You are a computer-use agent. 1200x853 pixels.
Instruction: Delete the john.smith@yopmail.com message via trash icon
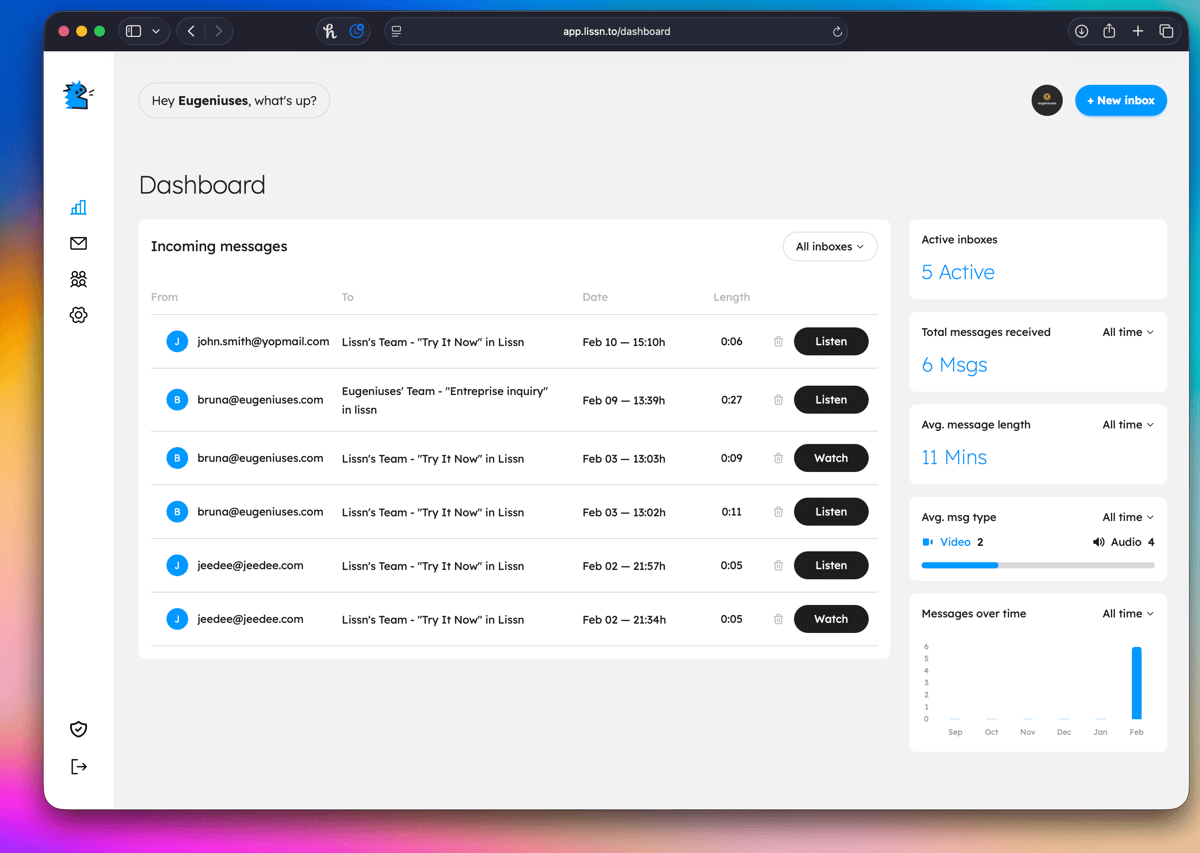778,342
